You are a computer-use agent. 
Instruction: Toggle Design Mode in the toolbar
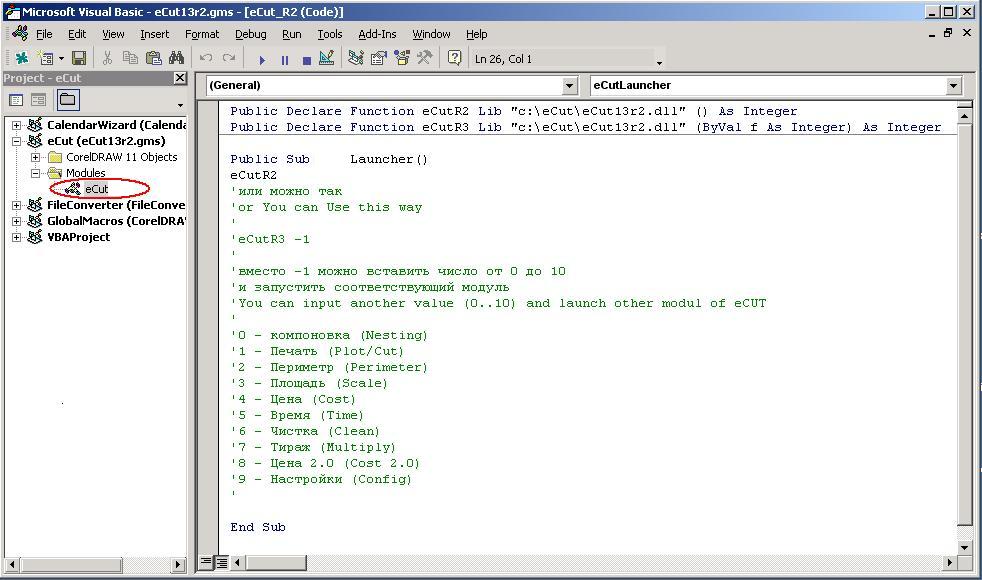327,58
